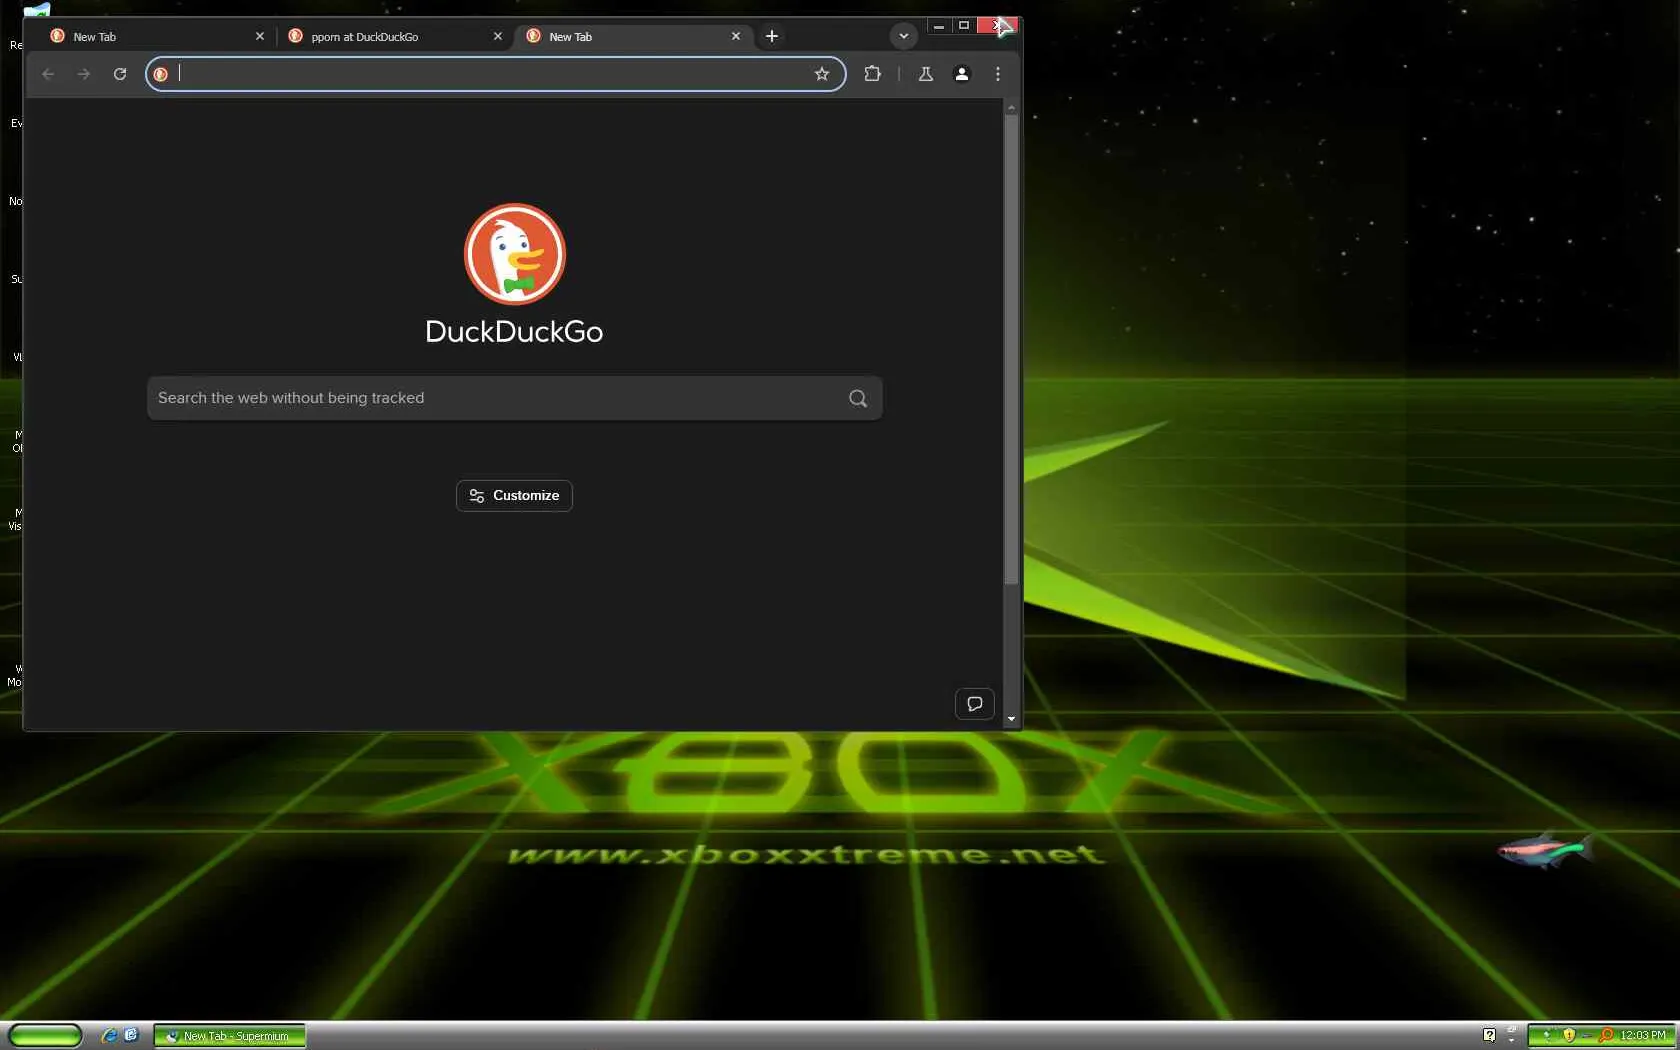This screenshot has width=1680, height=1050.
Task: Maximize the Supermium browser window
Action: click(964, 26)
